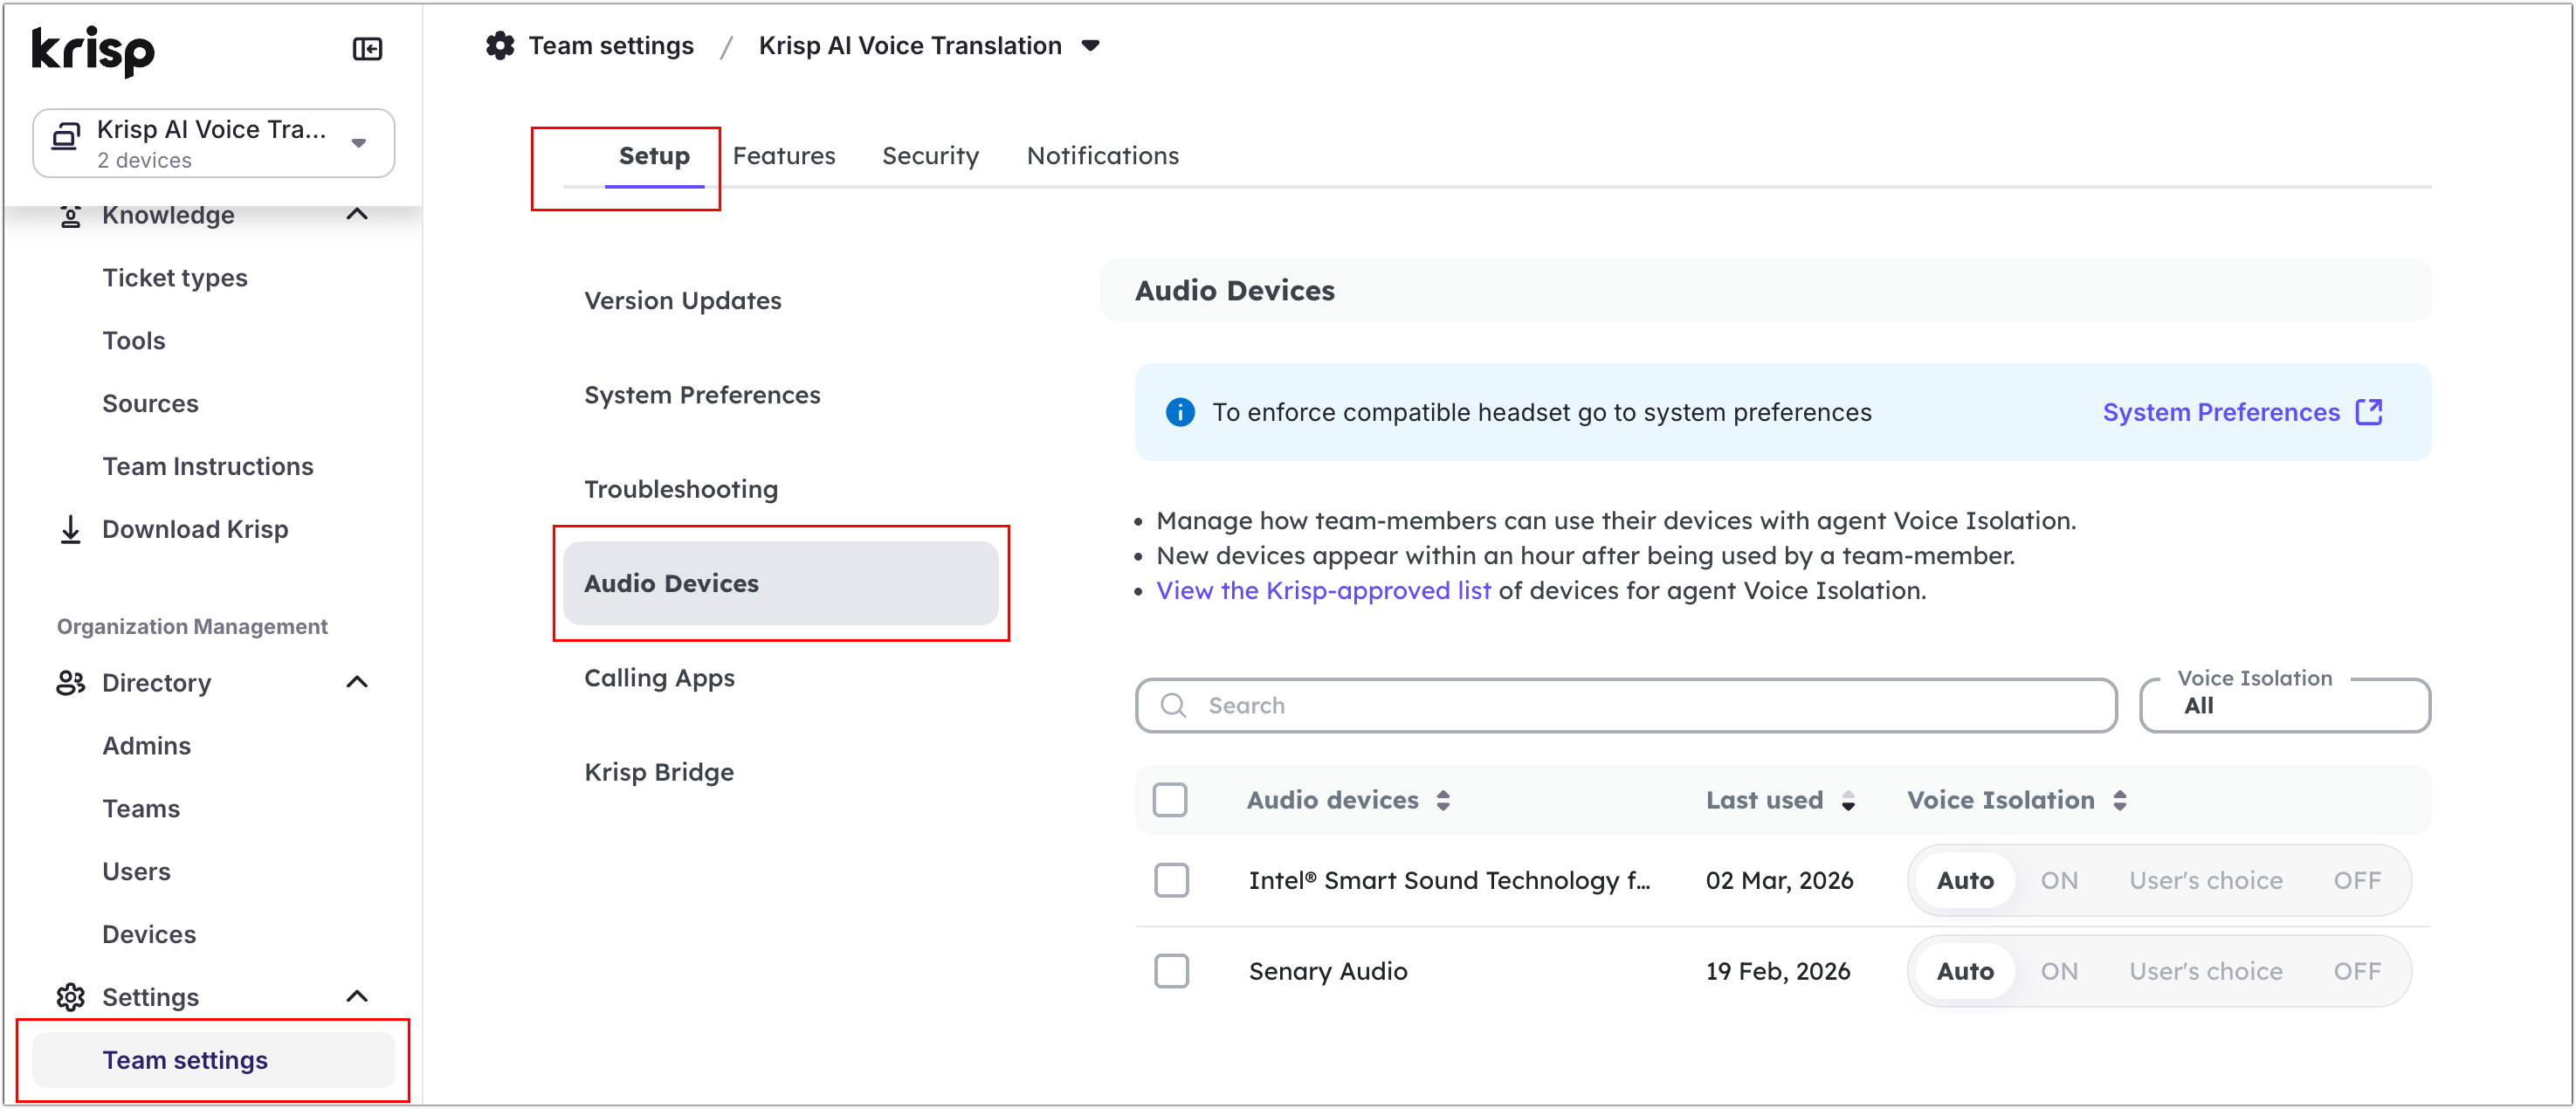Open the Krisp AI Voice Translation breadcrumb dropdown
The height and width of the screenshot is (1109, 2576).
click(1090, 46)
